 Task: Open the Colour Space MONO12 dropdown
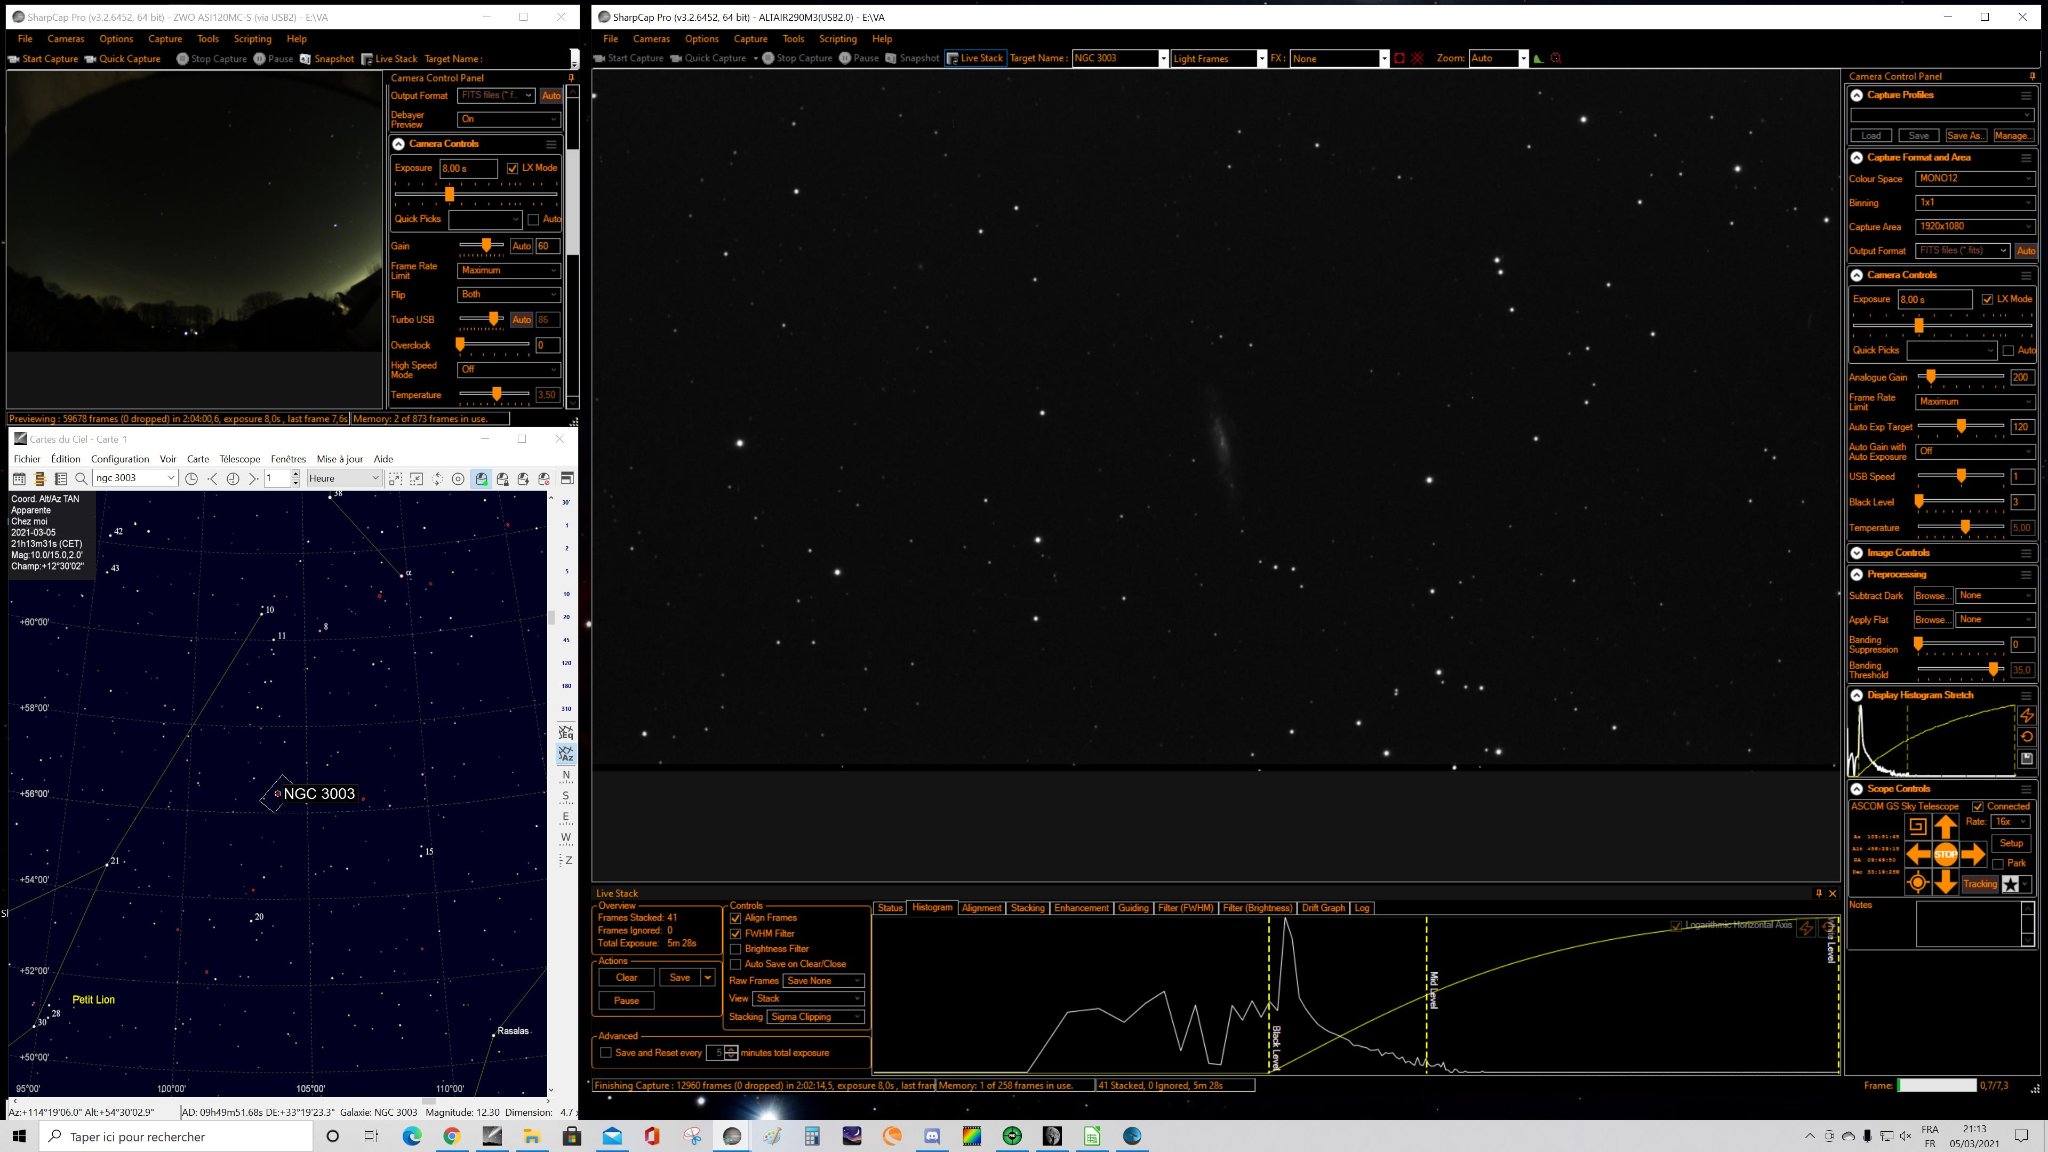1975,179
